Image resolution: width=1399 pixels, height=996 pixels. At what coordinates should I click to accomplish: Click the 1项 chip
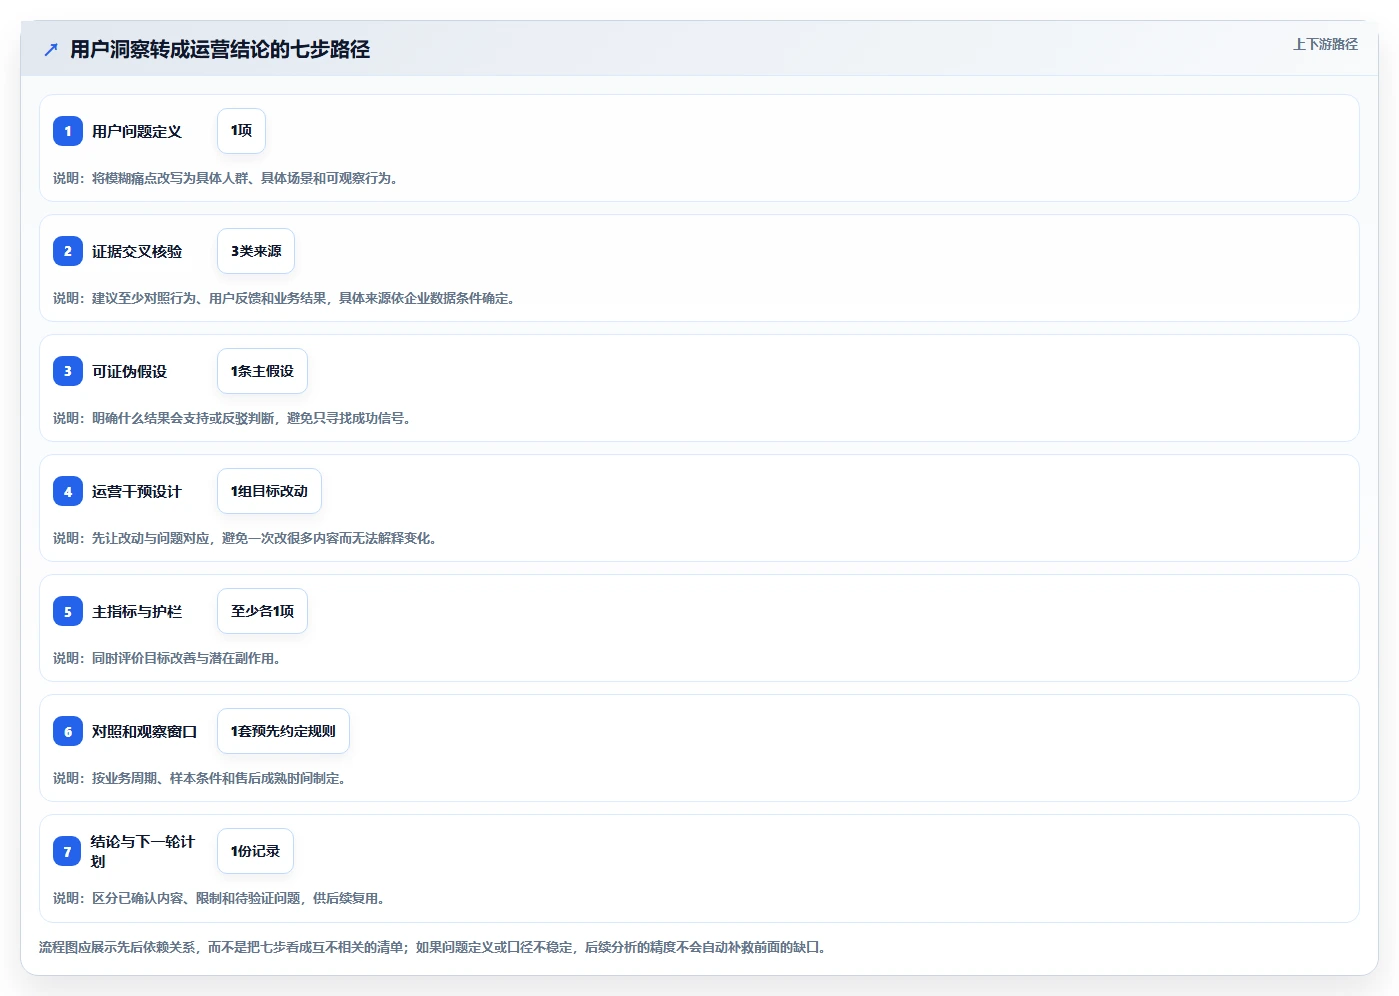(x=241, y=131)
